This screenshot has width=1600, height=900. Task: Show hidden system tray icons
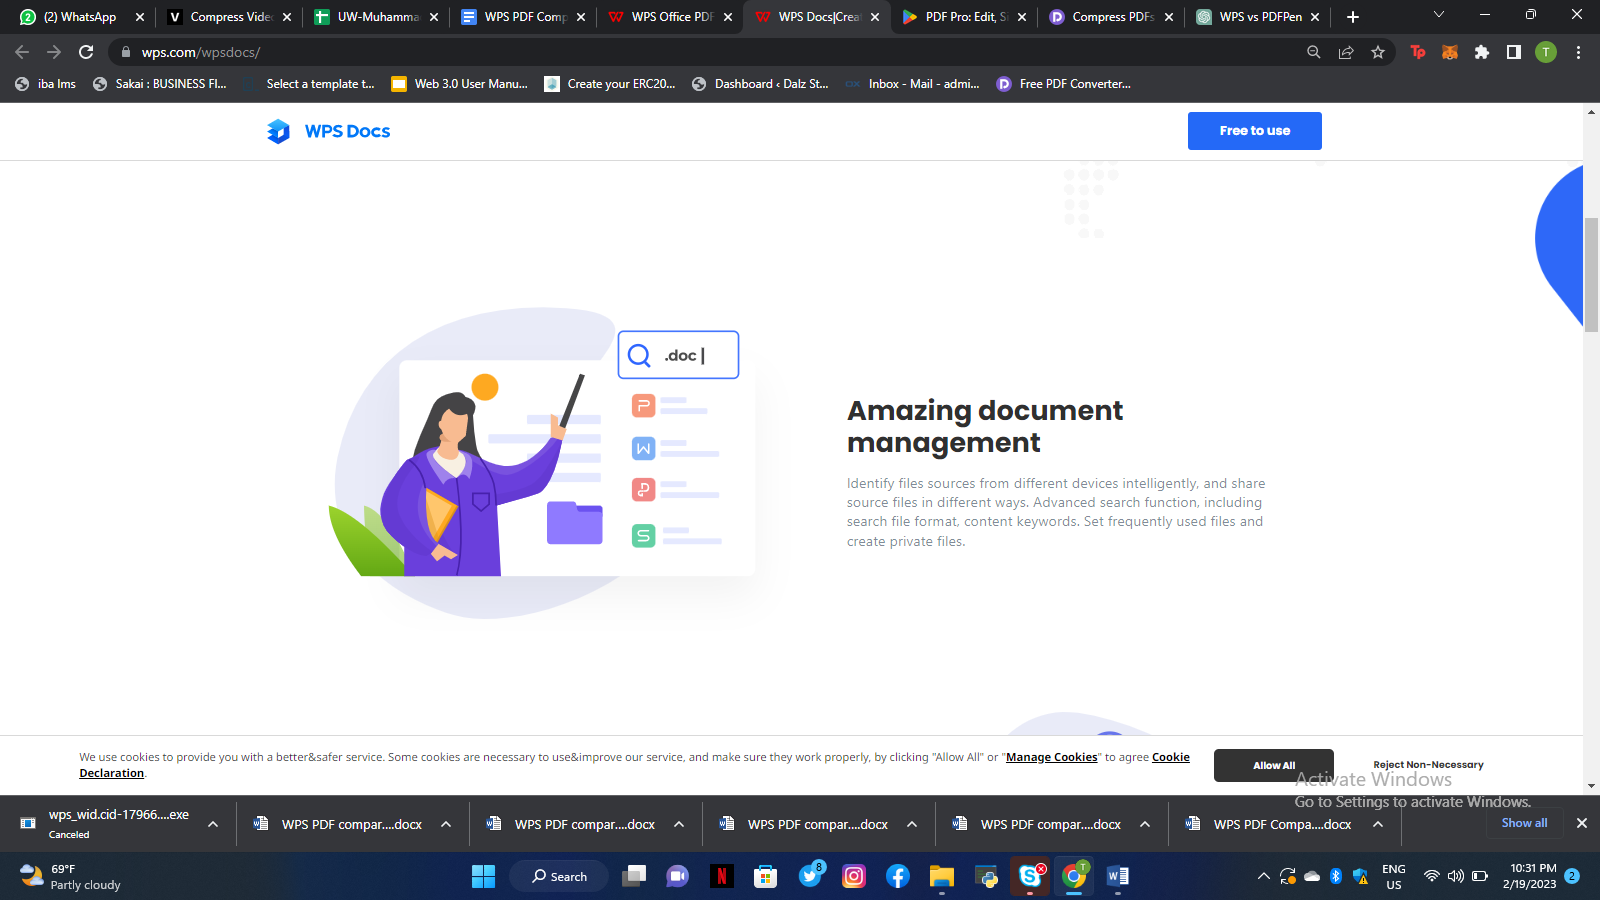coord(1264,876)
